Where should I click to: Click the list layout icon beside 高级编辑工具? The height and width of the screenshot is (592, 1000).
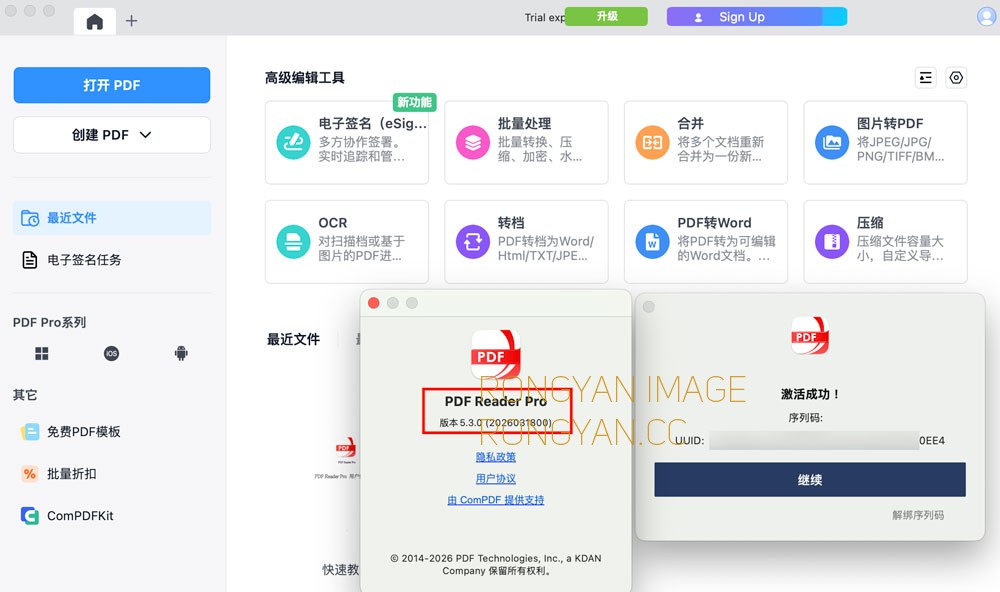tap(925, 78)
